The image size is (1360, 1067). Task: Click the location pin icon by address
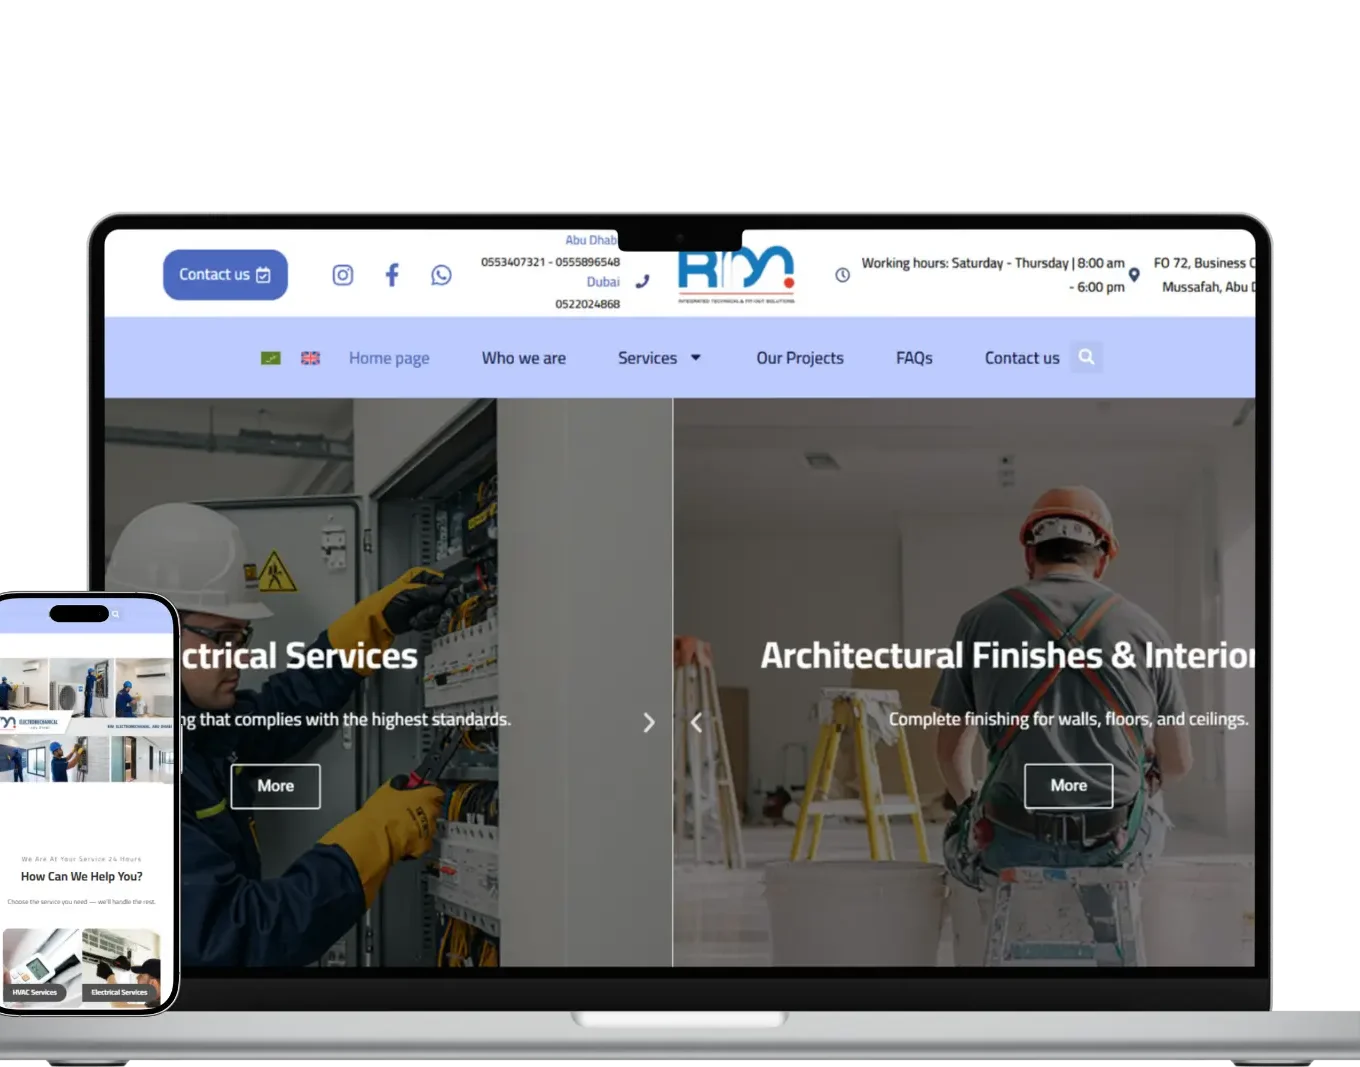tap(1134, 275)
